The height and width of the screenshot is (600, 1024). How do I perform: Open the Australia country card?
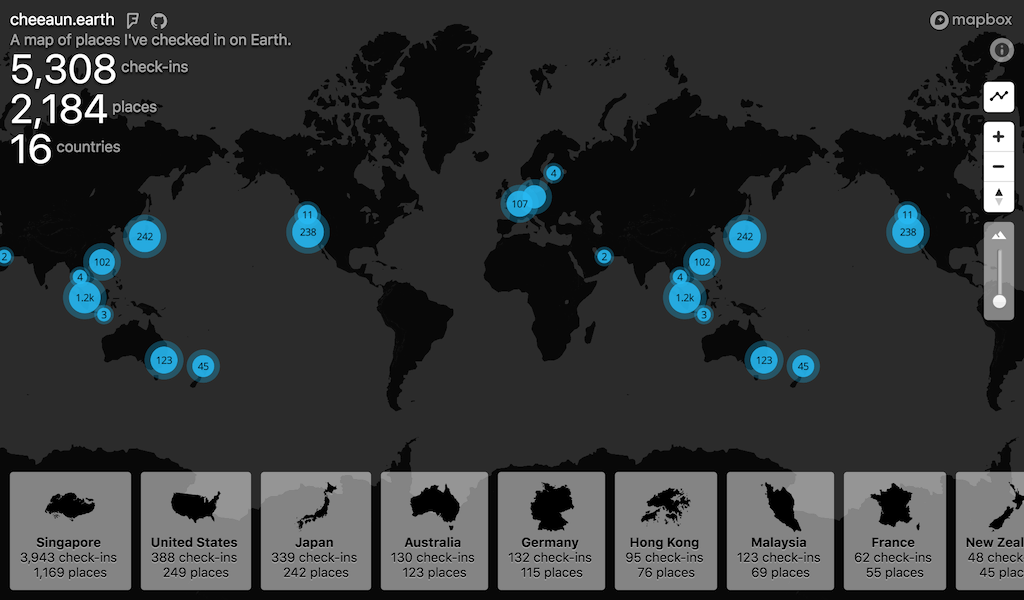click(x=434, y=531)
